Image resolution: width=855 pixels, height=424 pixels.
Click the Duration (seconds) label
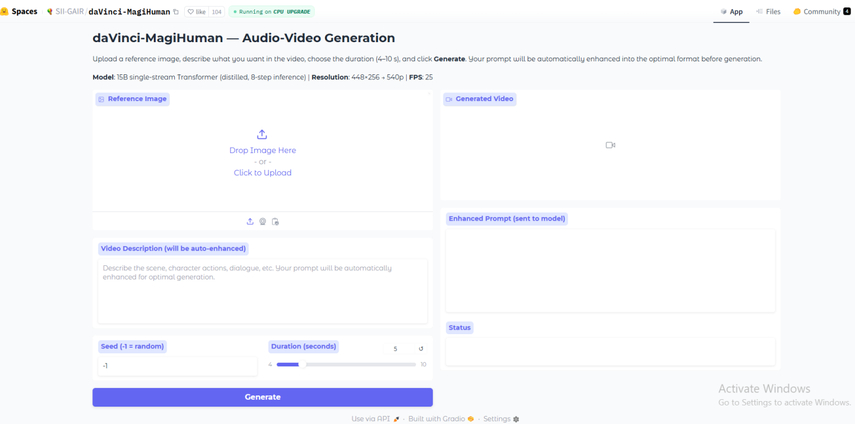[304, 347]
